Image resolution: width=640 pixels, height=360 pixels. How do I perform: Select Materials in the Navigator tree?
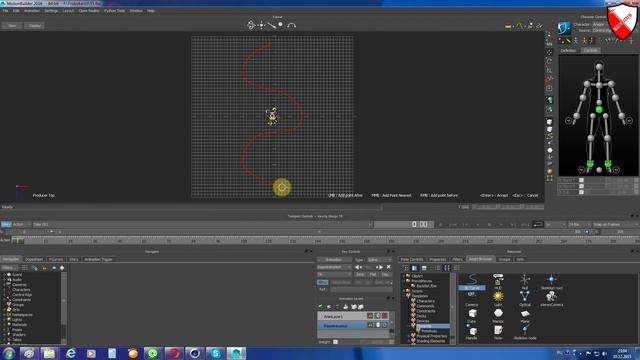19,325
